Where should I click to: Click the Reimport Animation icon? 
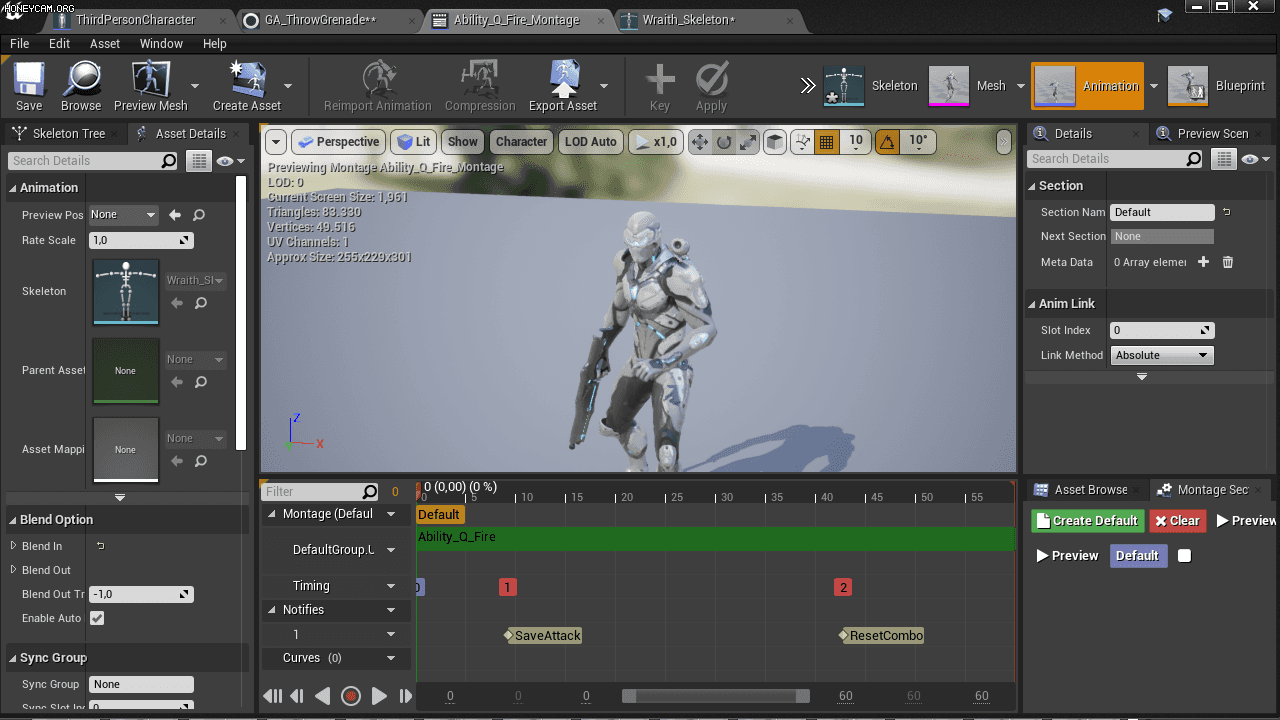tap(378, 86)
